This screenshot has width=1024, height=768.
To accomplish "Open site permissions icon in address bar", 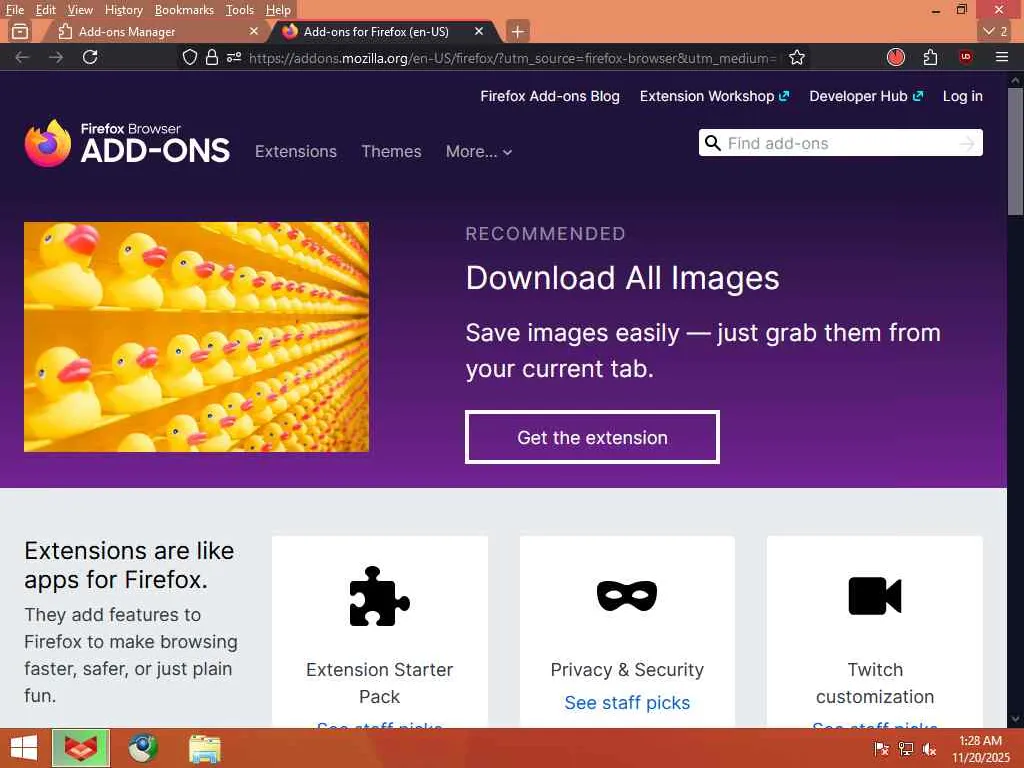I will [x=234, y=57].
